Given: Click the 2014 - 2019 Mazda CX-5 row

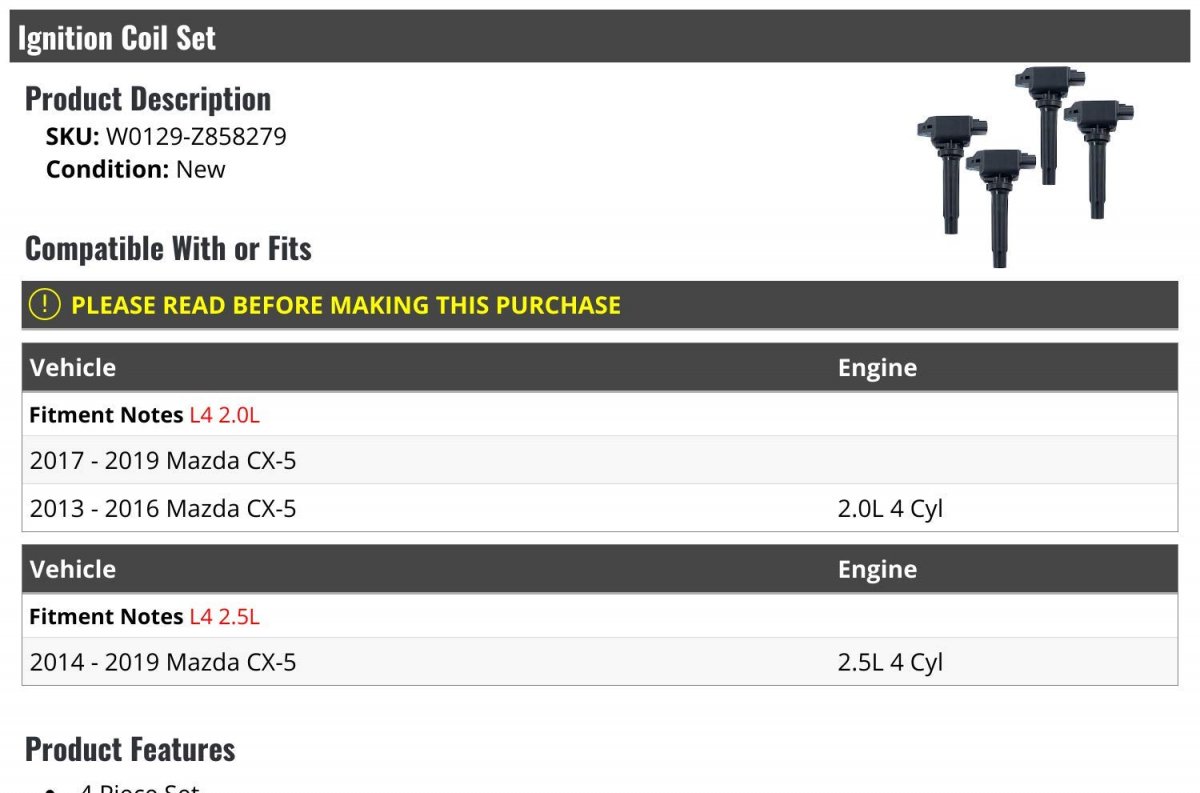Looking at the screenshot, I should pos(600,662).
